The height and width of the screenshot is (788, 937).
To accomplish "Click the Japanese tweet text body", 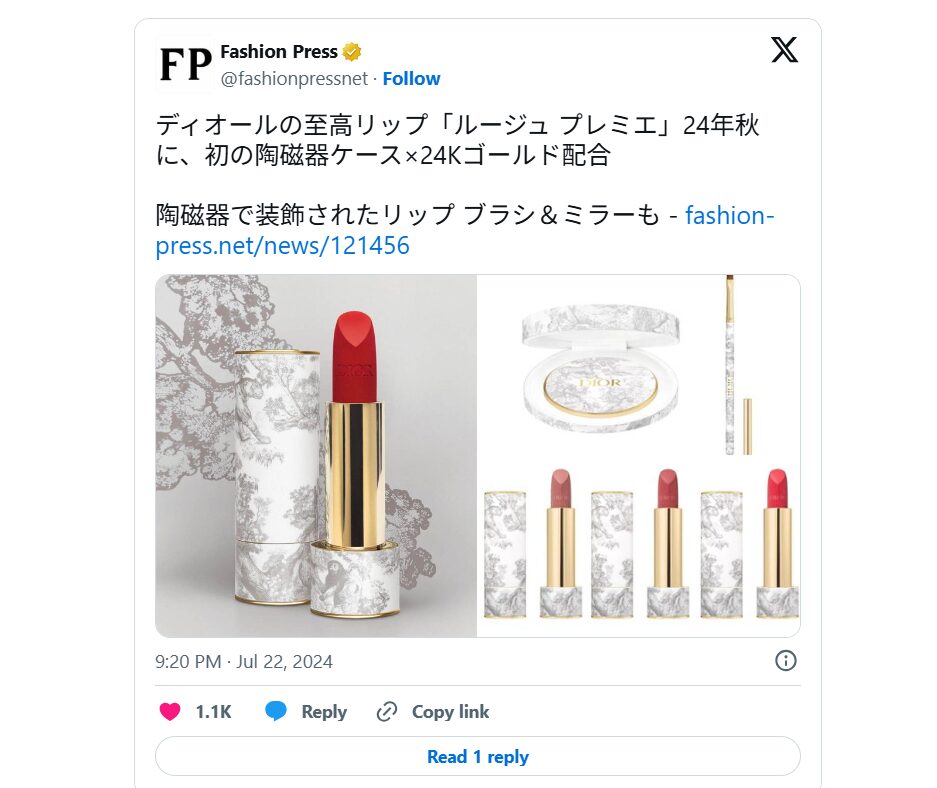I will pyautogui.click(x=464, y=185).
